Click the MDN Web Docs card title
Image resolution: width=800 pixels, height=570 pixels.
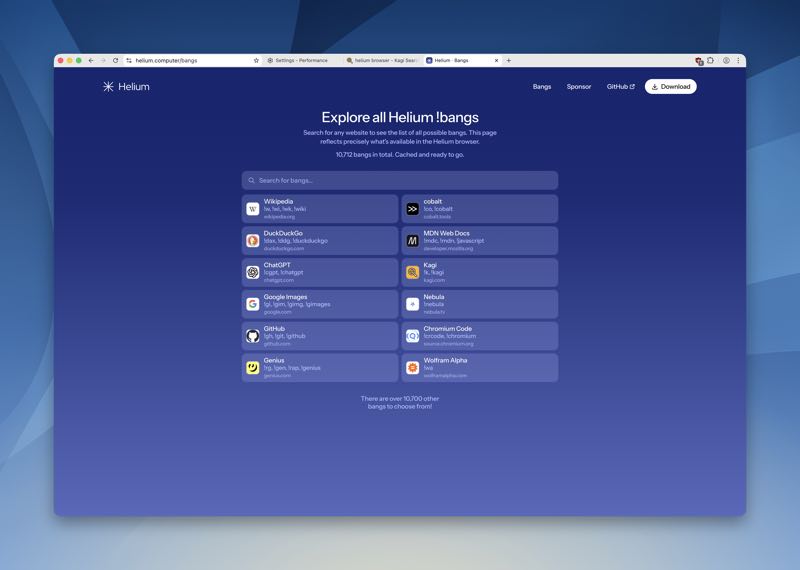[446, 233]
